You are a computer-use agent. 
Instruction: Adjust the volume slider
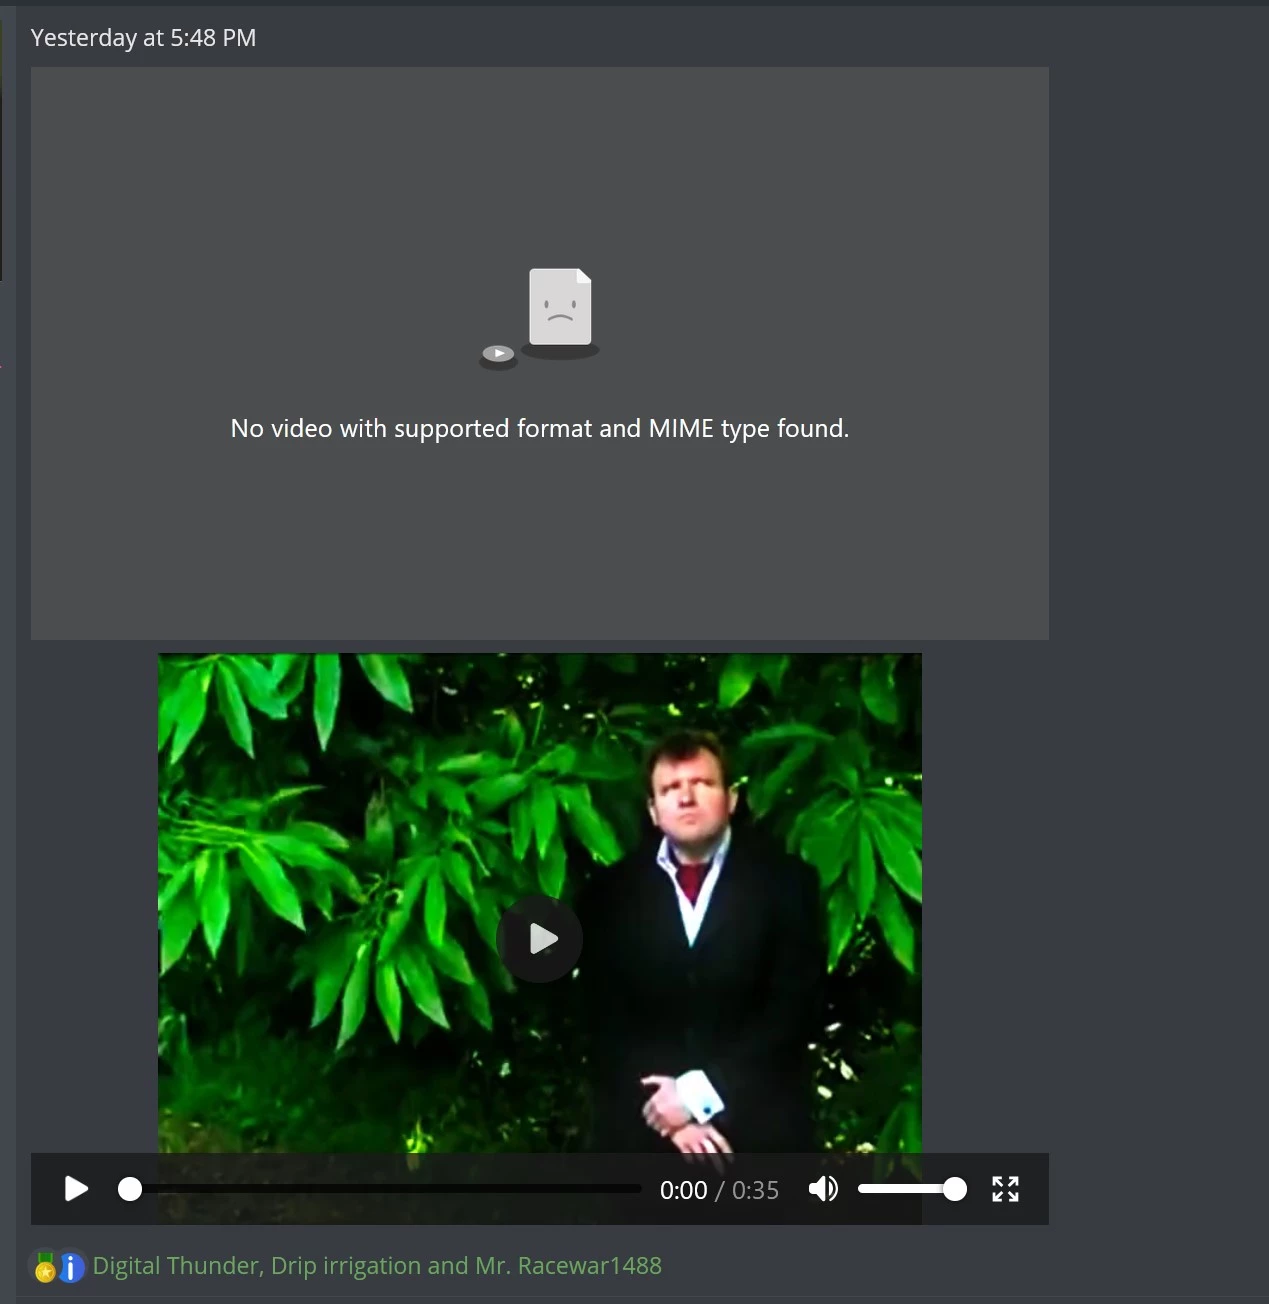coord(912,1189)
